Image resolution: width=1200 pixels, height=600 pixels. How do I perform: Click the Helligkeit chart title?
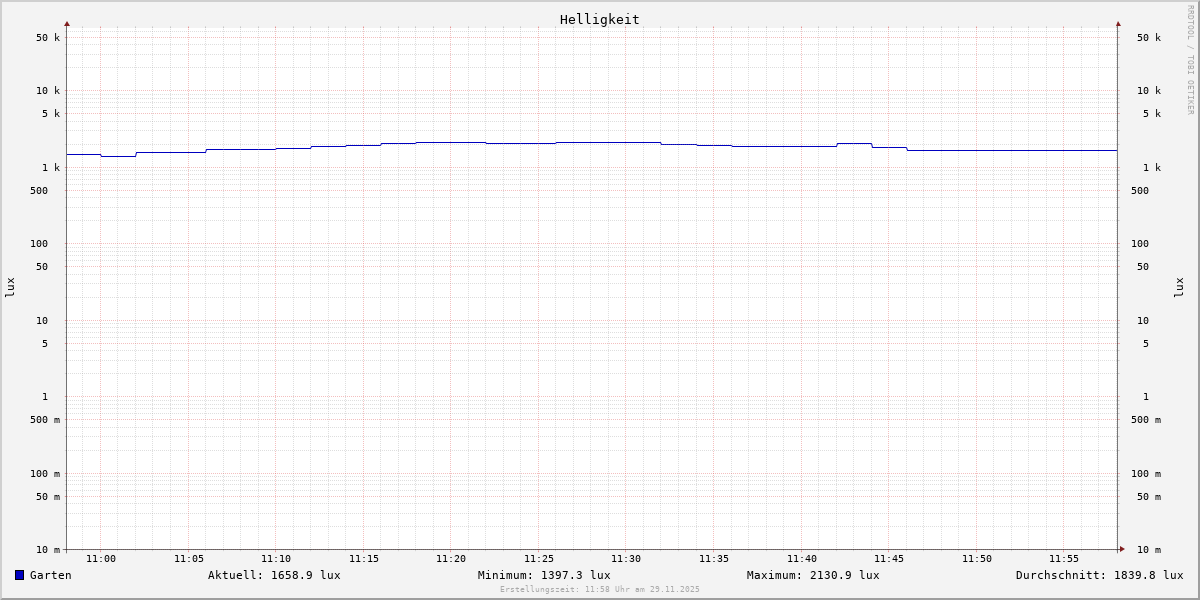[x=599, y=19]
